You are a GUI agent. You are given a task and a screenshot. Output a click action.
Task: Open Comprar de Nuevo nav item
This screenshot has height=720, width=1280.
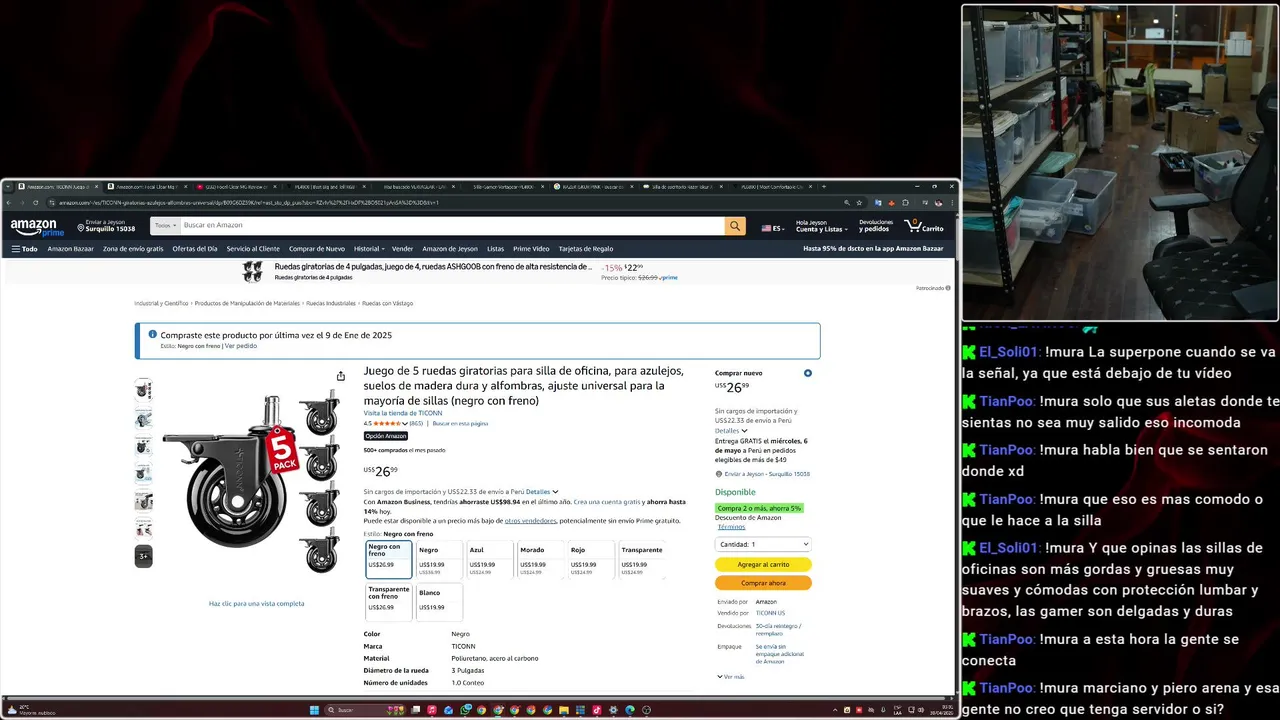pos(317,249)
